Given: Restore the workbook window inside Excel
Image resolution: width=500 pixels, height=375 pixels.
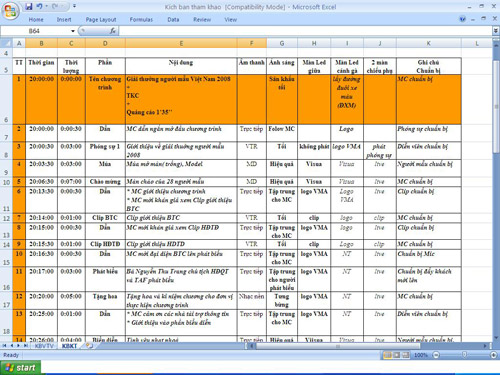Looking at the screenshot, I should coord(484,19).
